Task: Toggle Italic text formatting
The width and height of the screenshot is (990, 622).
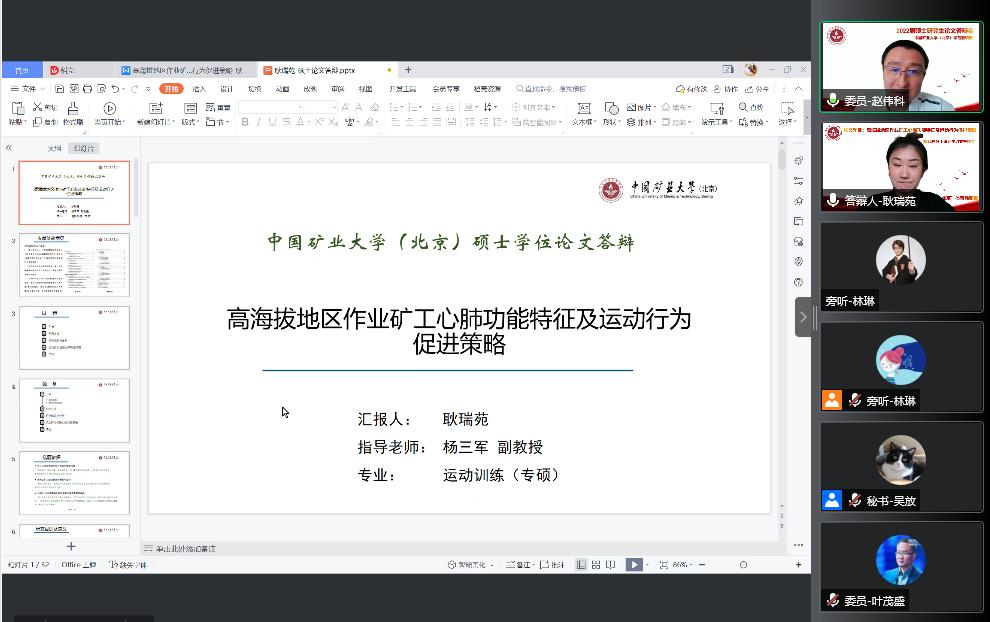Action: pos(259,122)
